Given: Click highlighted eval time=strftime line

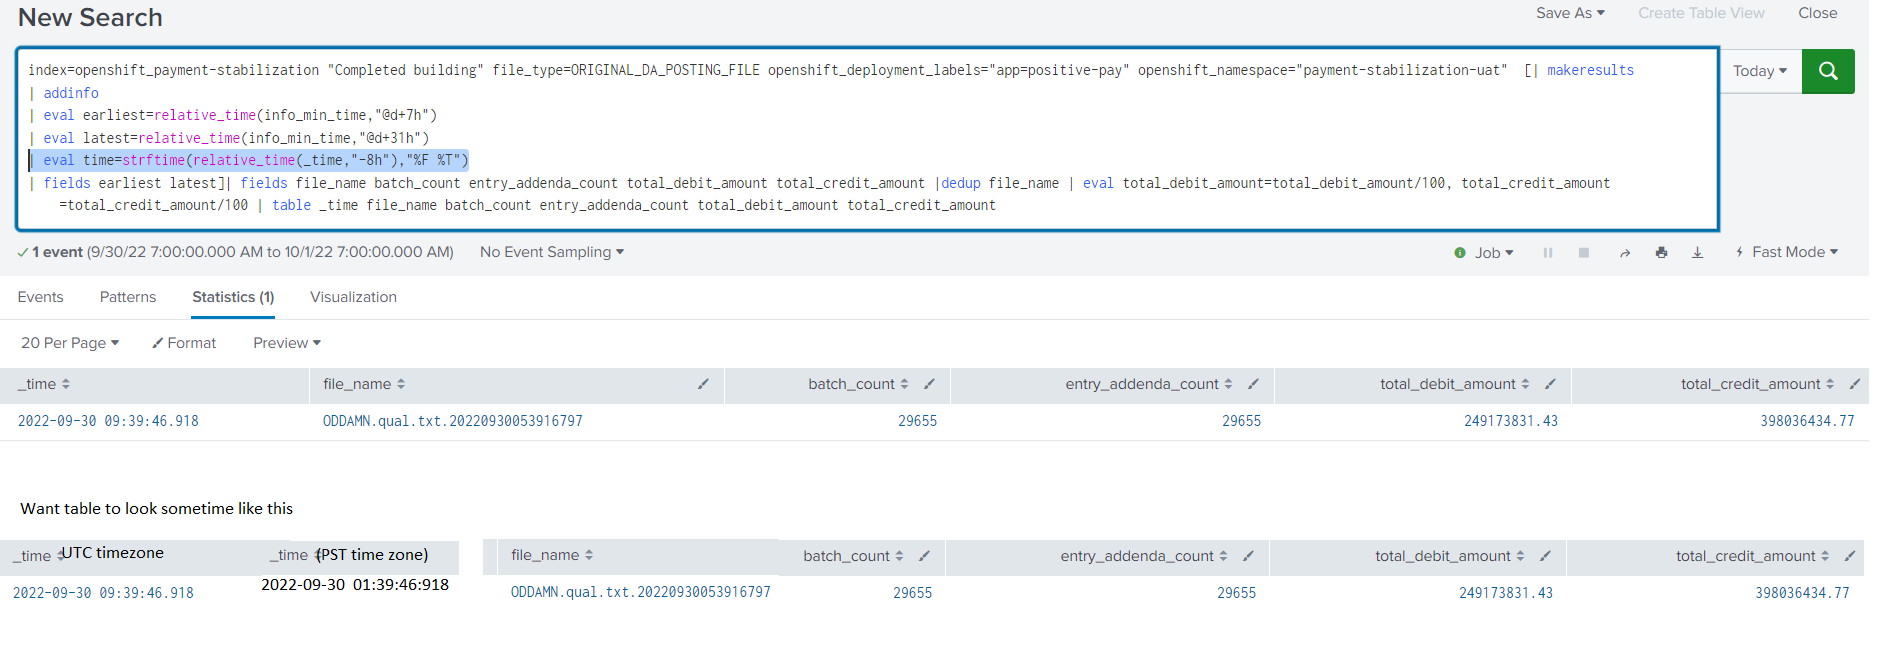Looking at the screenshot, I should [x=249, y=160].
